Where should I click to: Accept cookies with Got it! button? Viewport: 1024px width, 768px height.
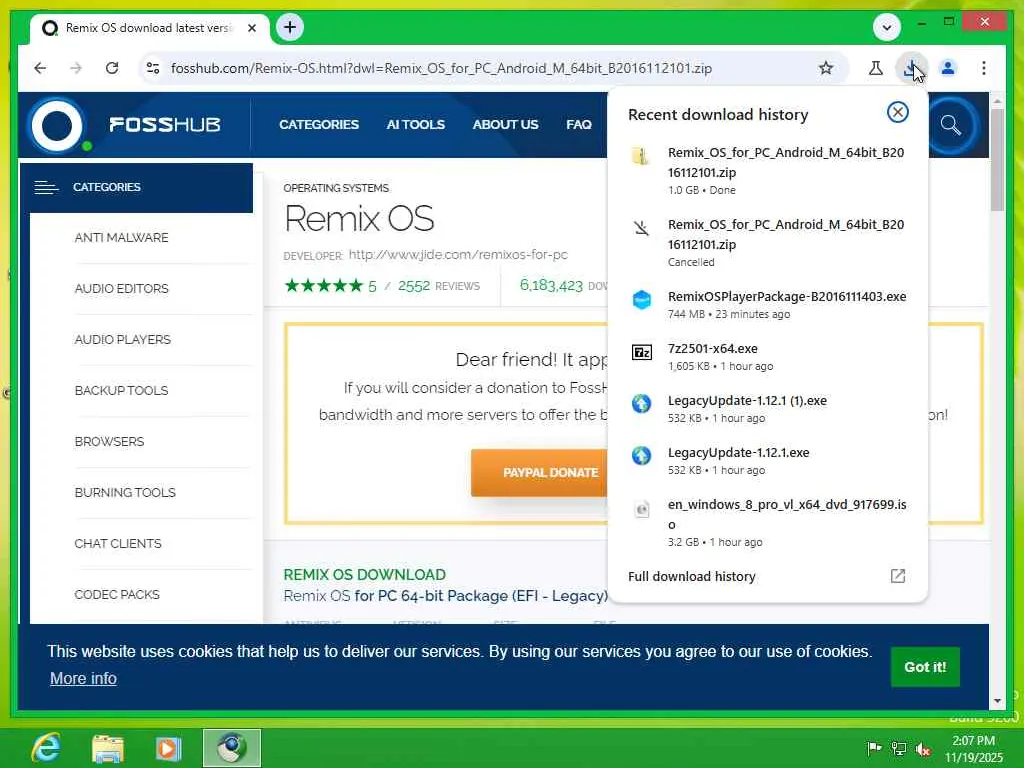[x=925, y=667]
